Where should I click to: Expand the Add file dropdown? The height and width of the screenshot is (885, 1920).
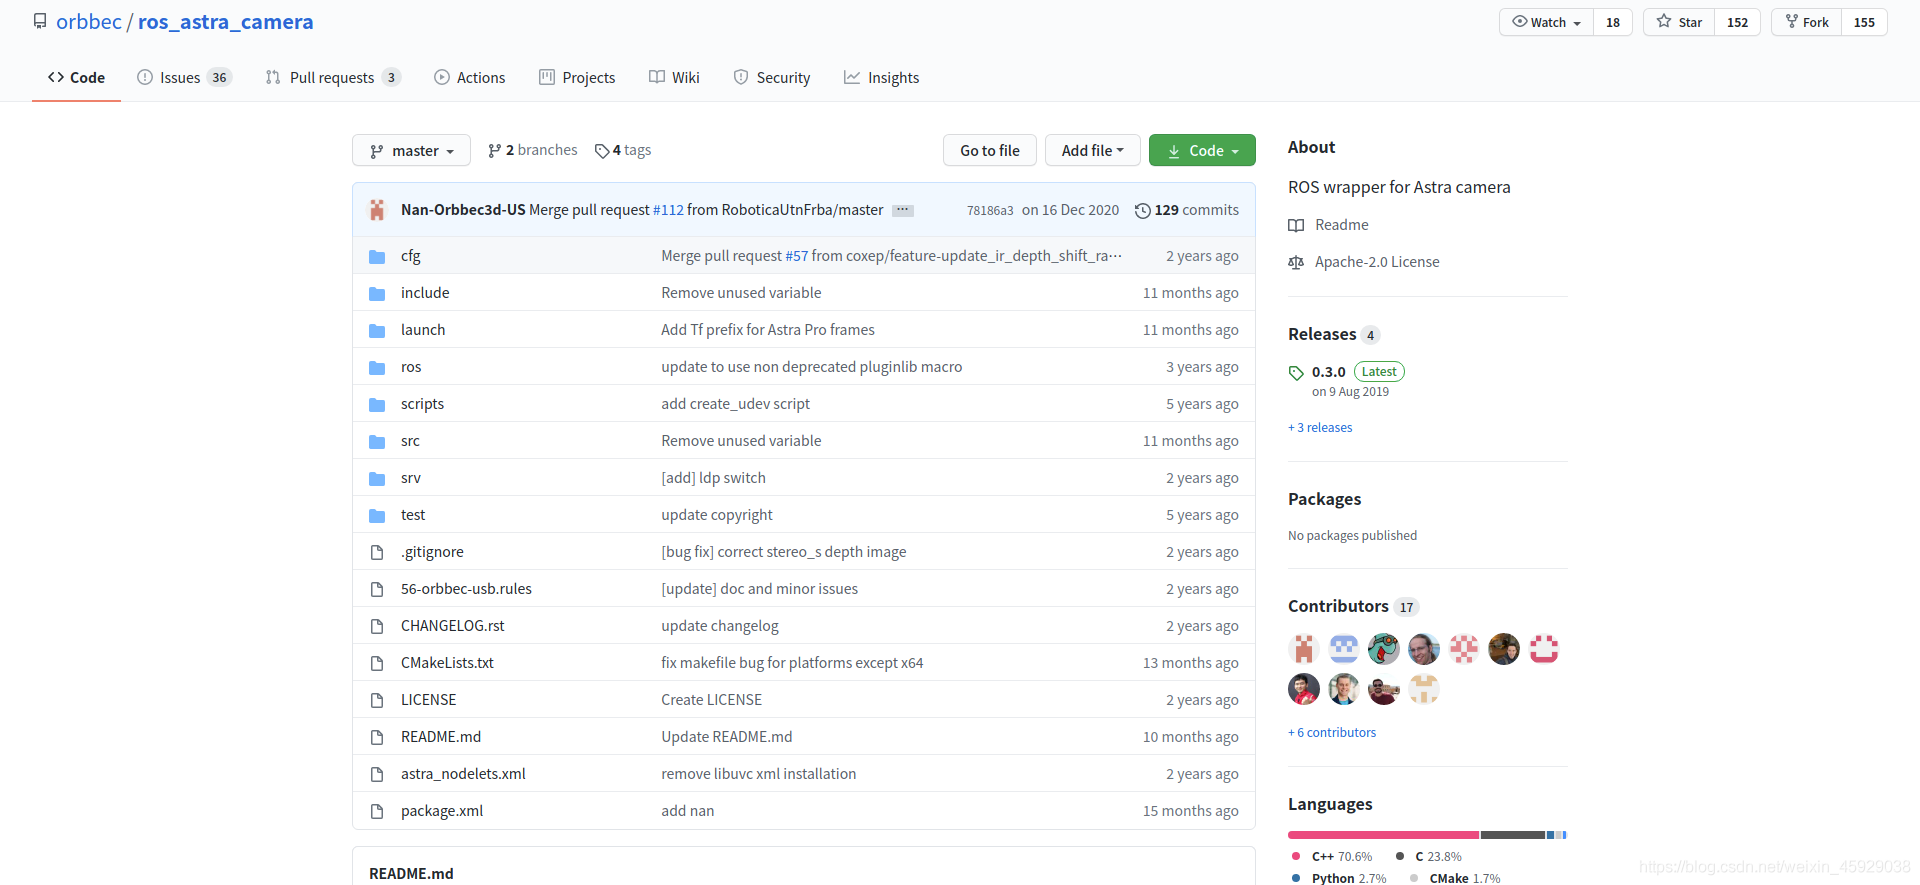coord(1093,151)
